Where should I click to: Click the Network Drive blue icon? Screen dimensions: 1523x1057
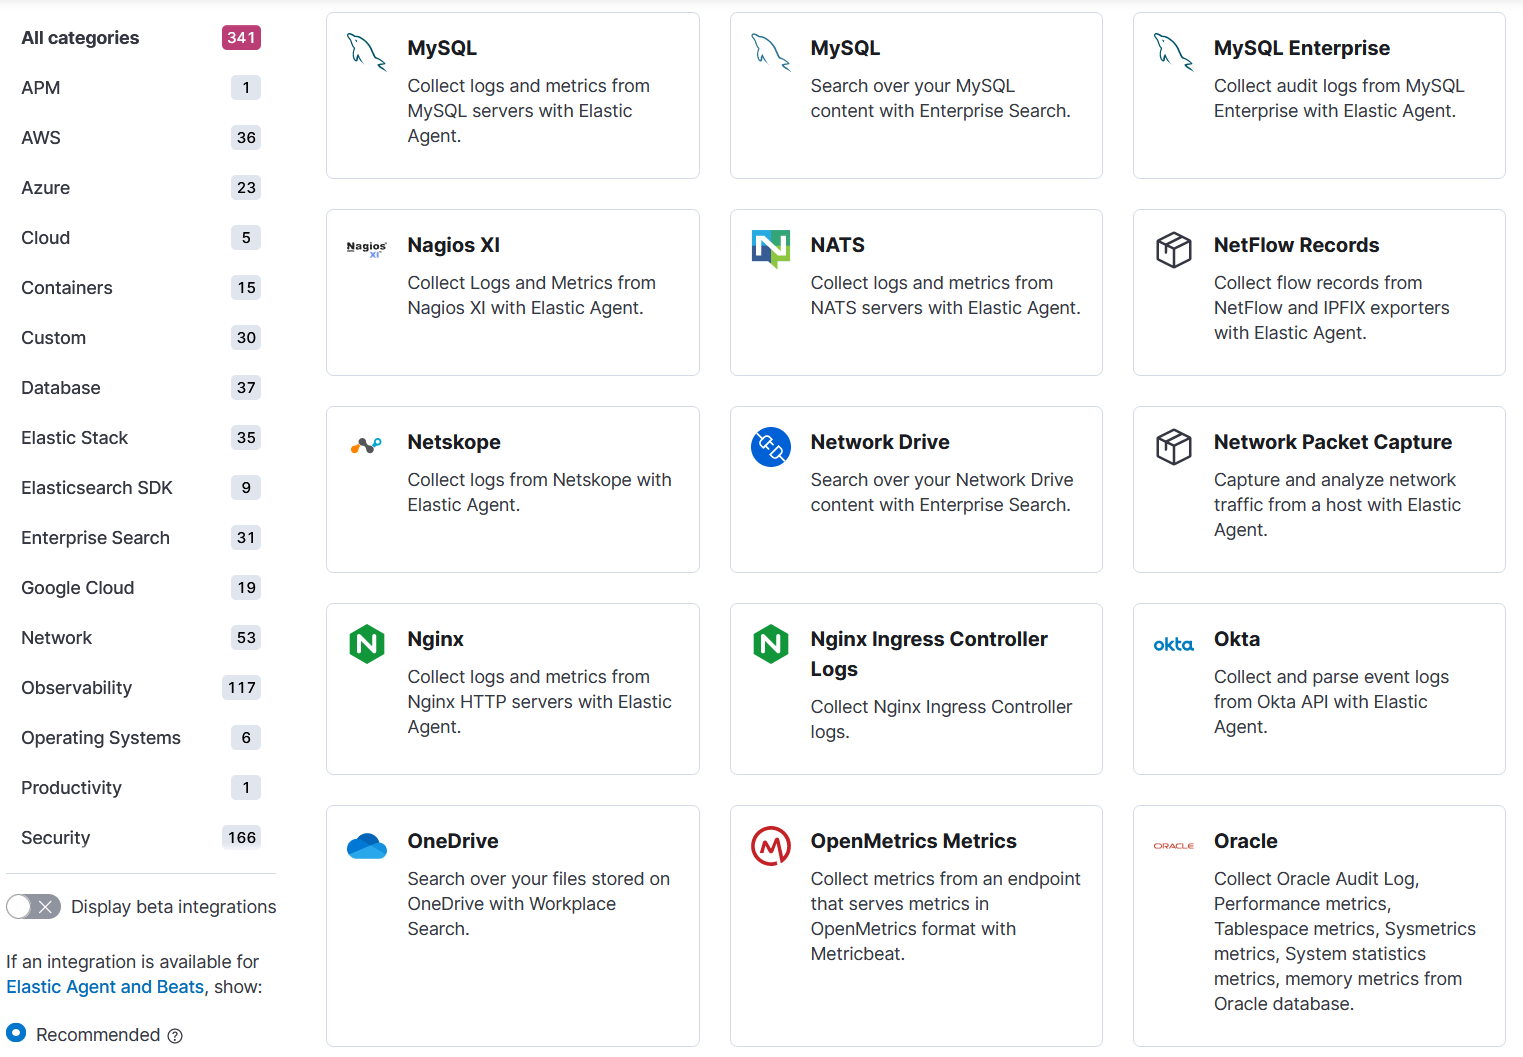point(771,446)
